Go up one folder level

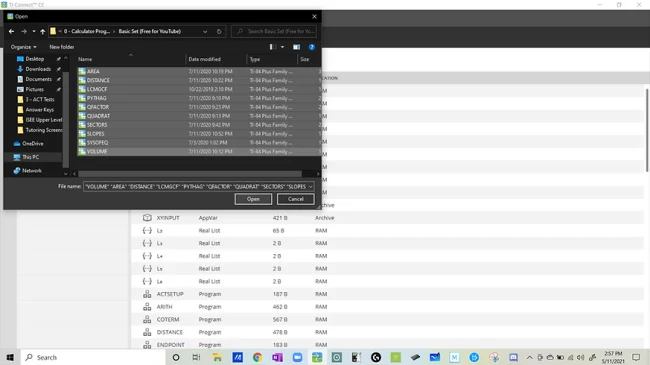pyautogui.click(x=42, y=32)
